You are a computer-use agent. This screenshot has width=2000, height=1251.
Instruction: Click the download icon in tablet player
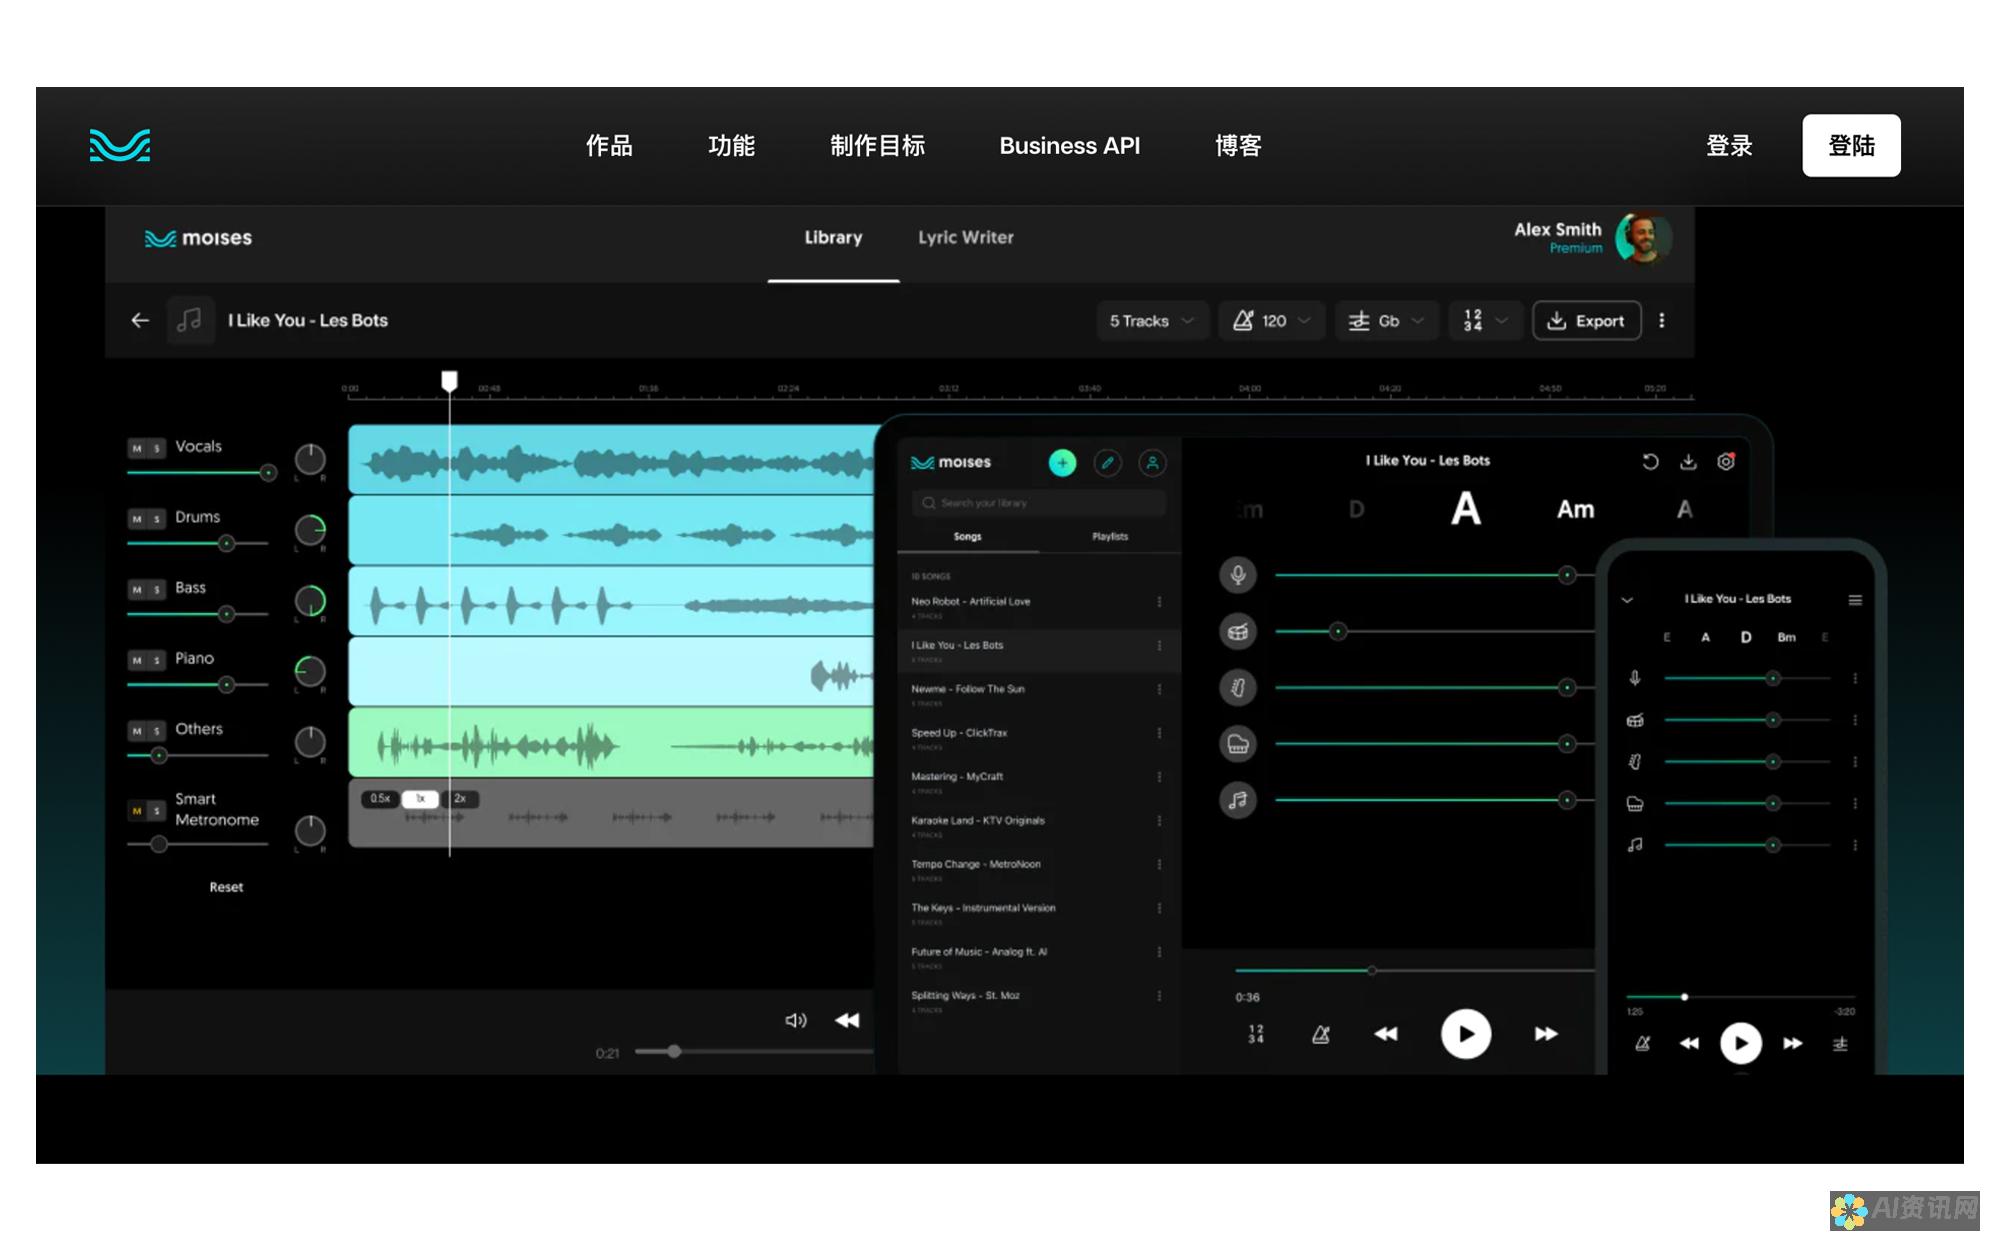(x=1688, y=461)
